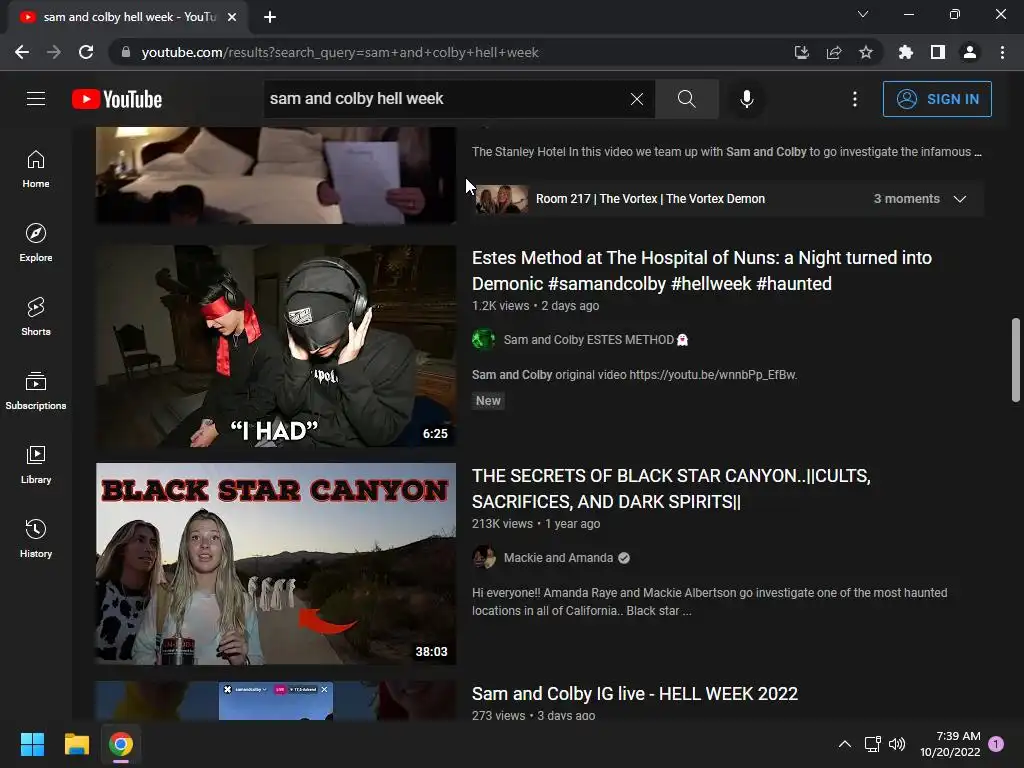
Task: Click the Stanley Hotel video thumbnail
Action: coord(276,175)
